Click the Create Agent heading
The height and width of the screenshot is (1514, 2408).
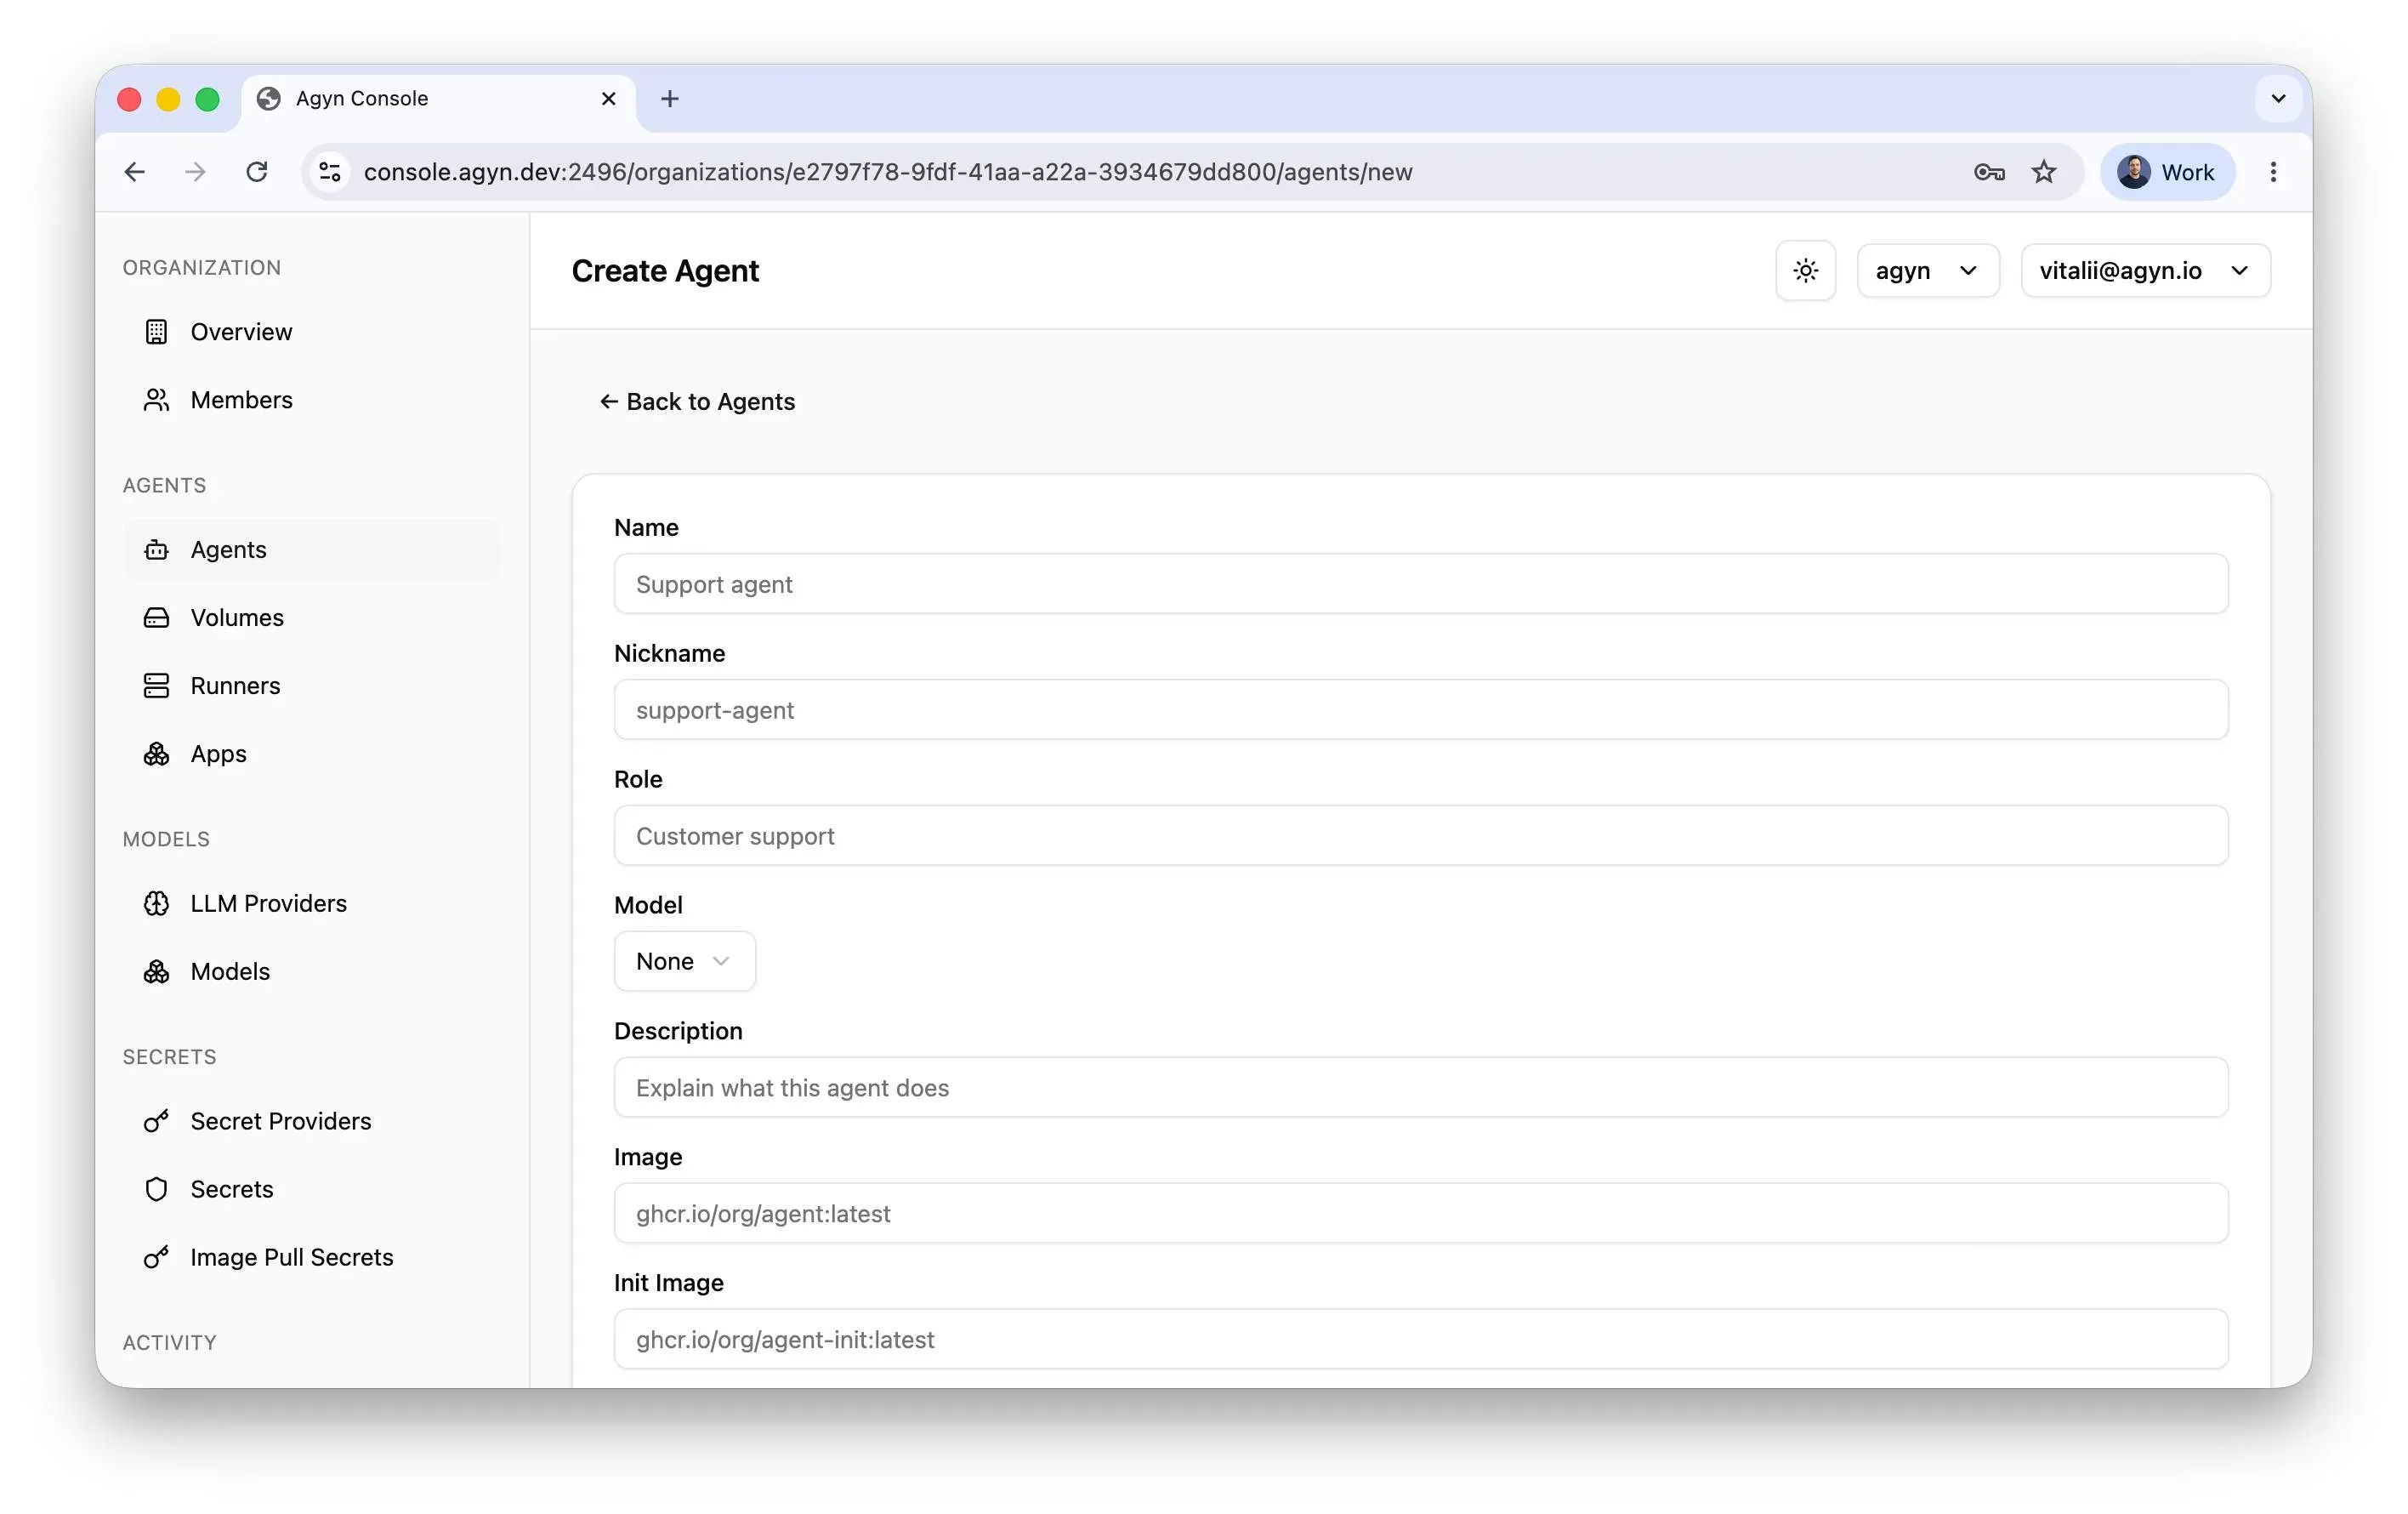pyautogui.click(x=665, y=271)
